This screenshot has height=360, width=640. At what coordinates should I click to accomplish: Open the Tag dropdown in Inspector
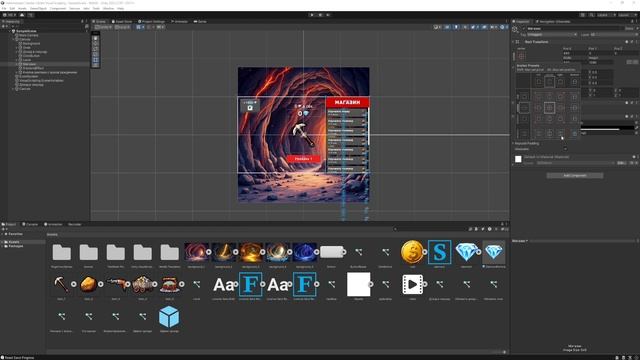tap(552, 35)
